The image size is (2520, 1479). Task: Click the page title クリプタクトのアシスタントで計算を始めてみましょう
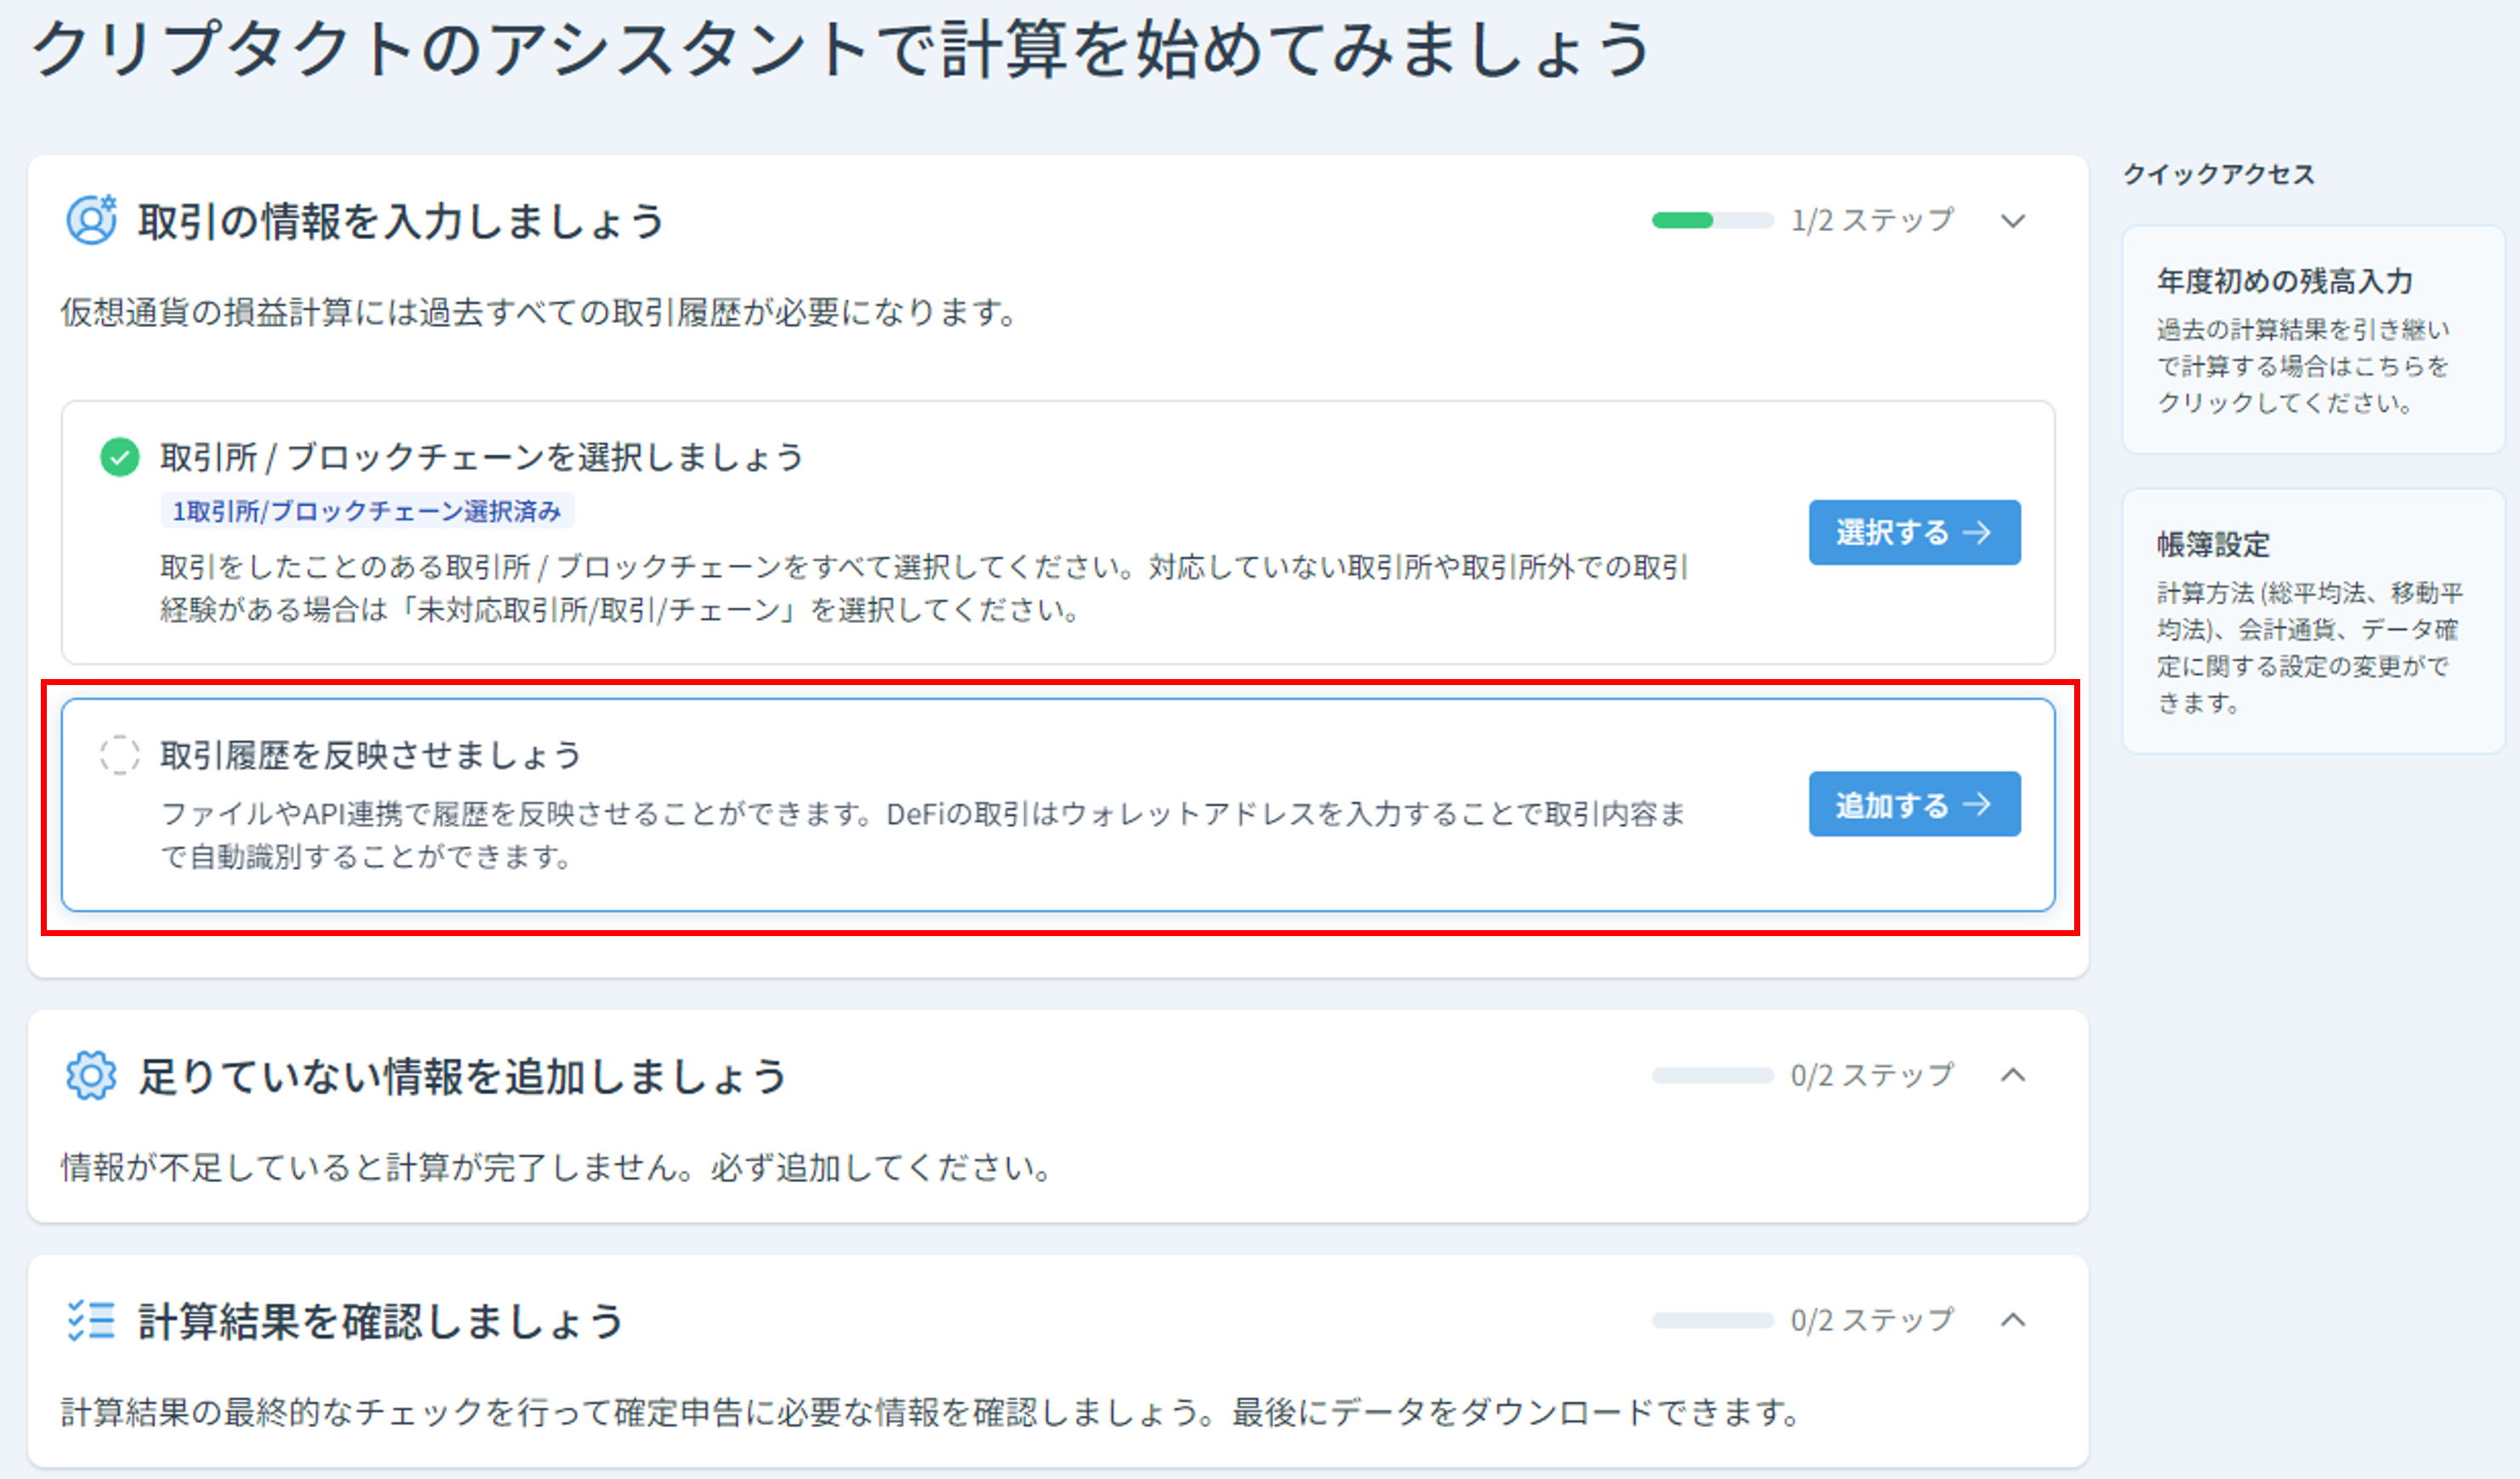point(841,50)
